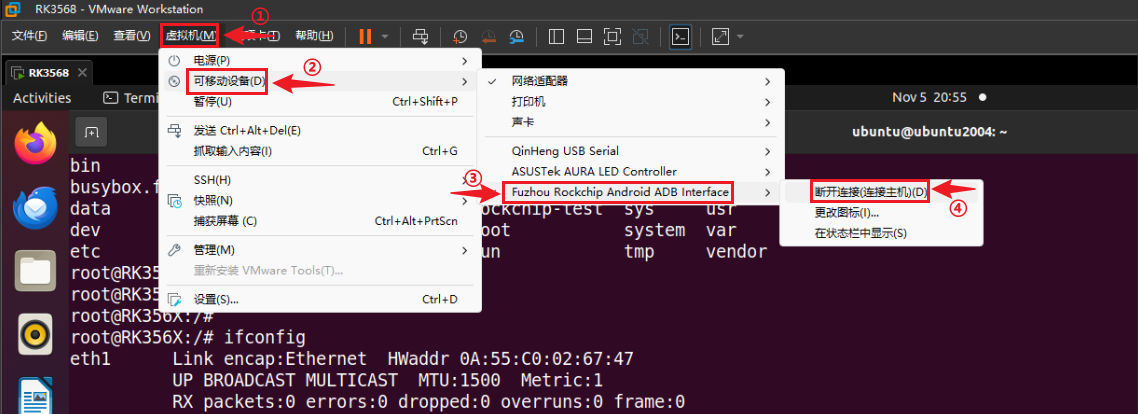This screenshot has height=414, width=1138.
Task: Click 更改图标(I)... option
Action: coord(846,212)
